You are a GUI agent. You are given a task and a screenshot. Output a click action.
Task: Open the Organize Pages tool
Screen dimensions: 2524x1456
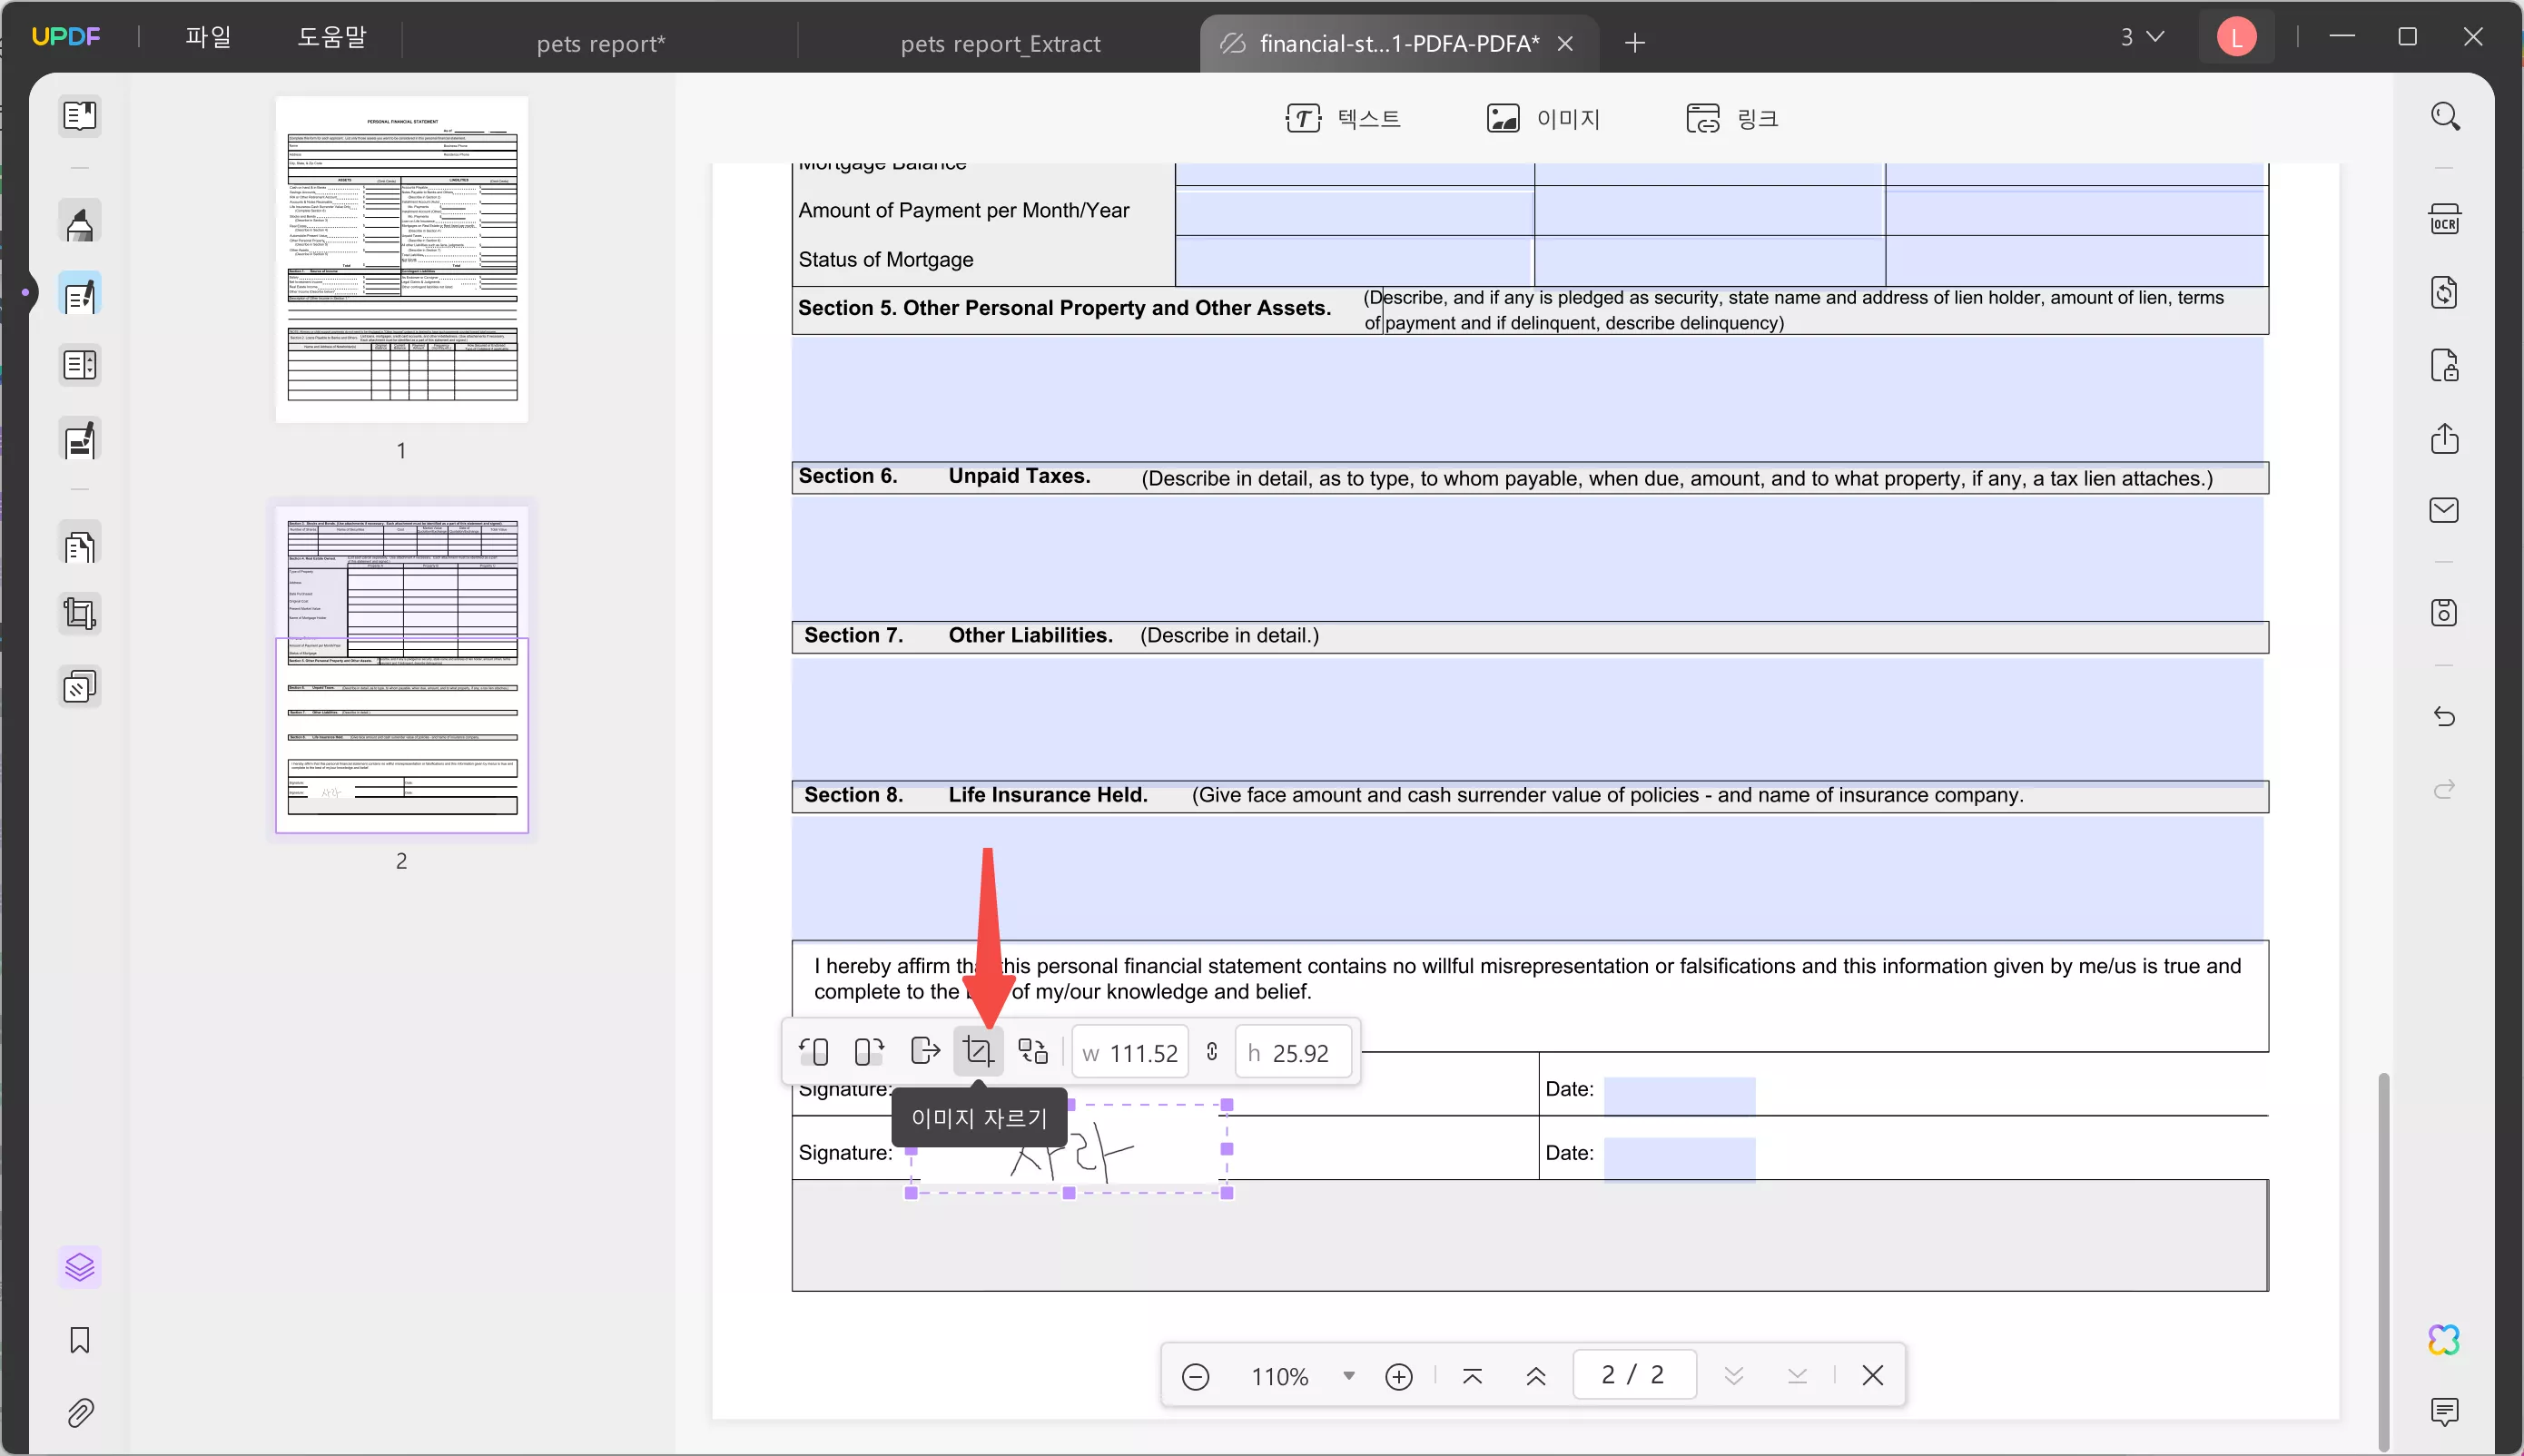pyautogui.click(x=80, y=545)
